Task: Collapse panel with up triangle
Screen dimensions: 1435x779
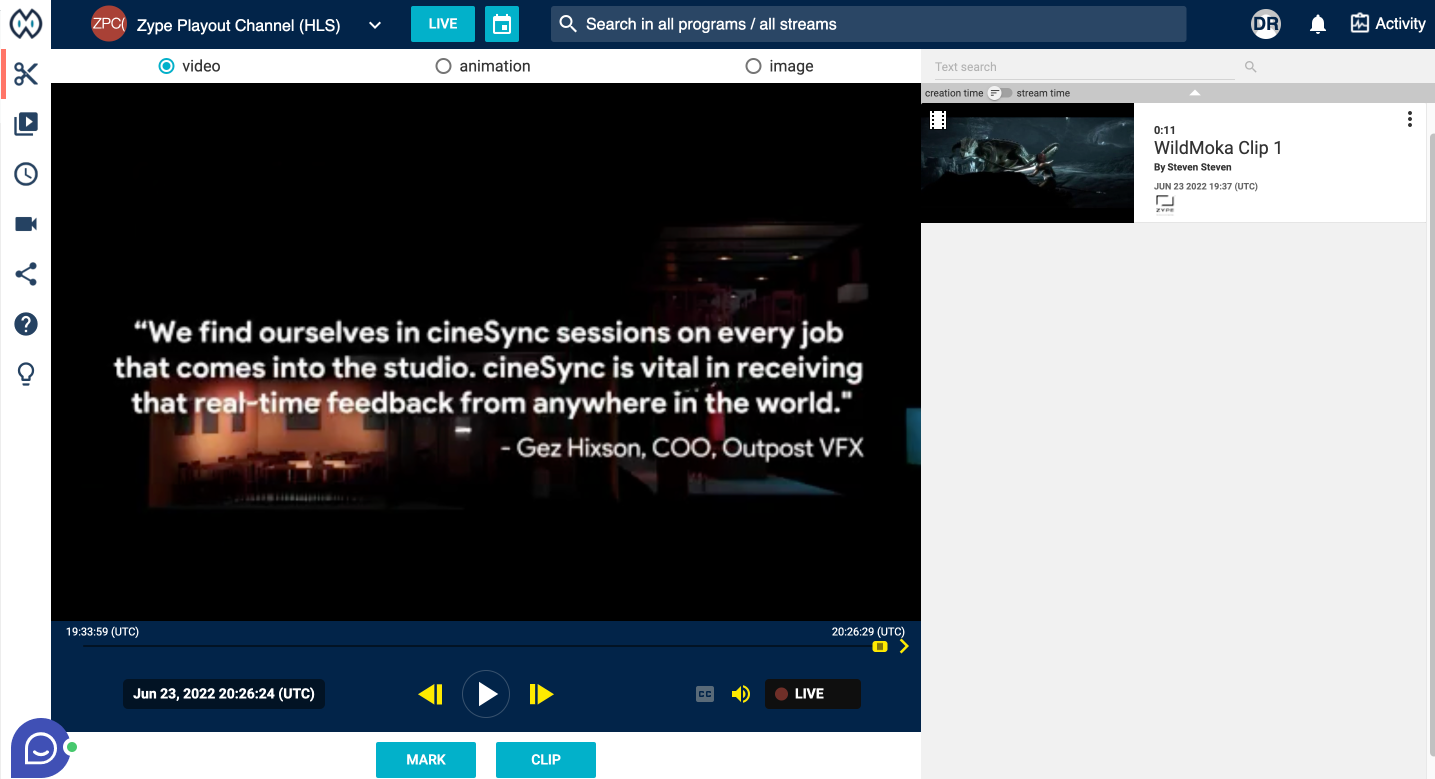Action: [x=1194, y=93]
